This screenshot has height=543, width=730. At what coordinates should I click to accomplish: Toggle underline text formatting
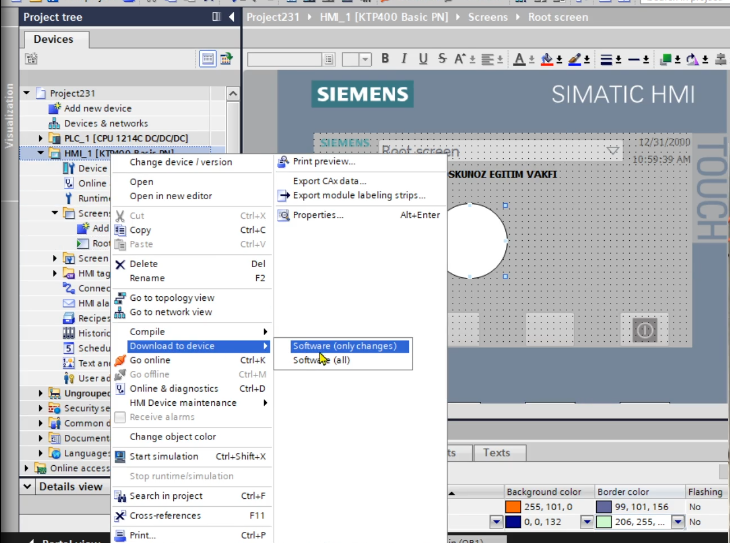click(x=423, y=59)
